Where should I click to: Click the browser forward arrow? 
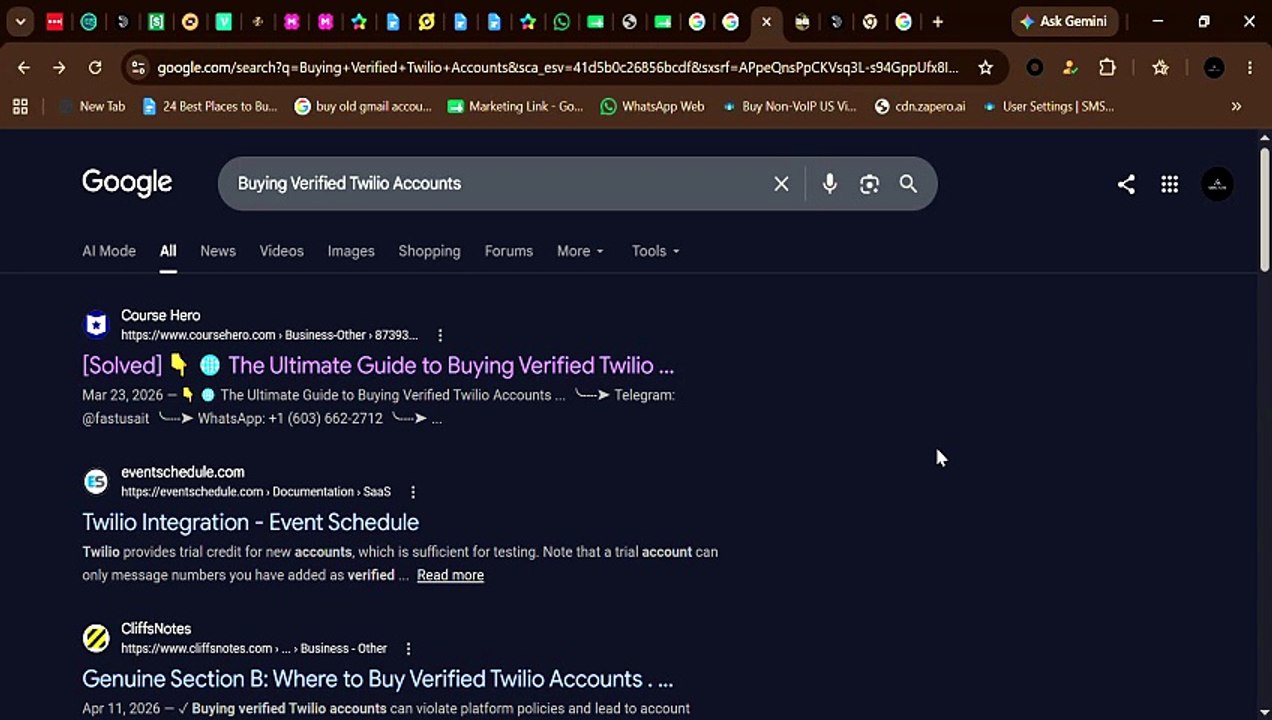(x=59, y=67)
